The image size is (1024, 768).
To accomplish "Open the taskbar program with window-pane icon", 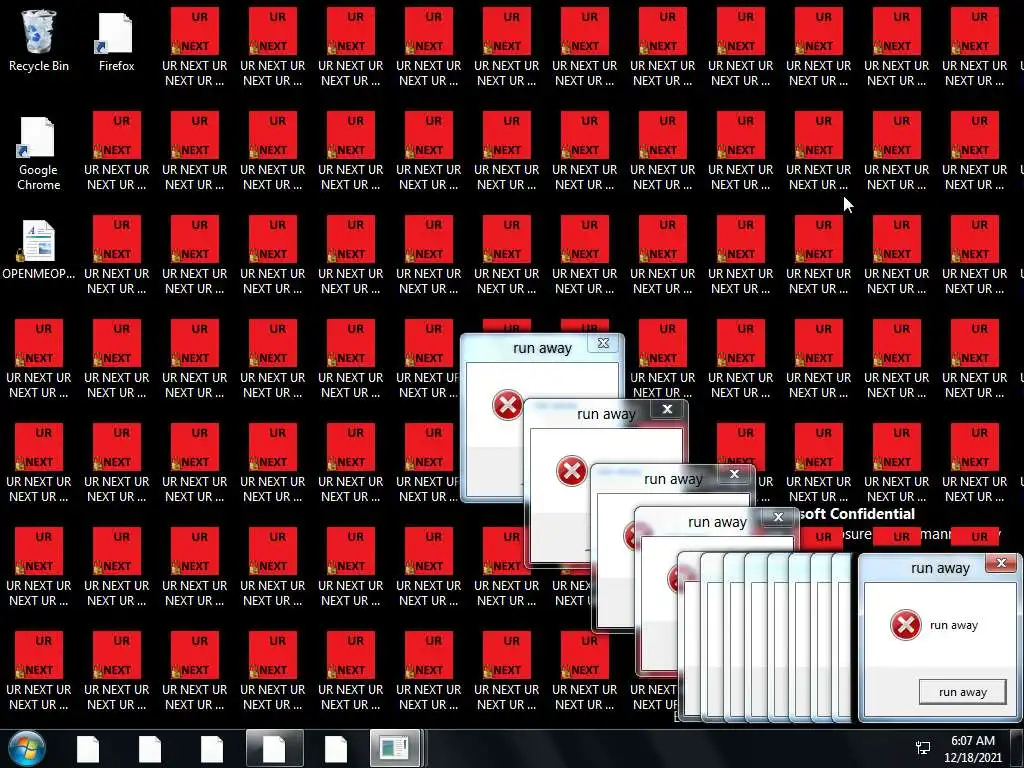I will (x=395, y=749).
